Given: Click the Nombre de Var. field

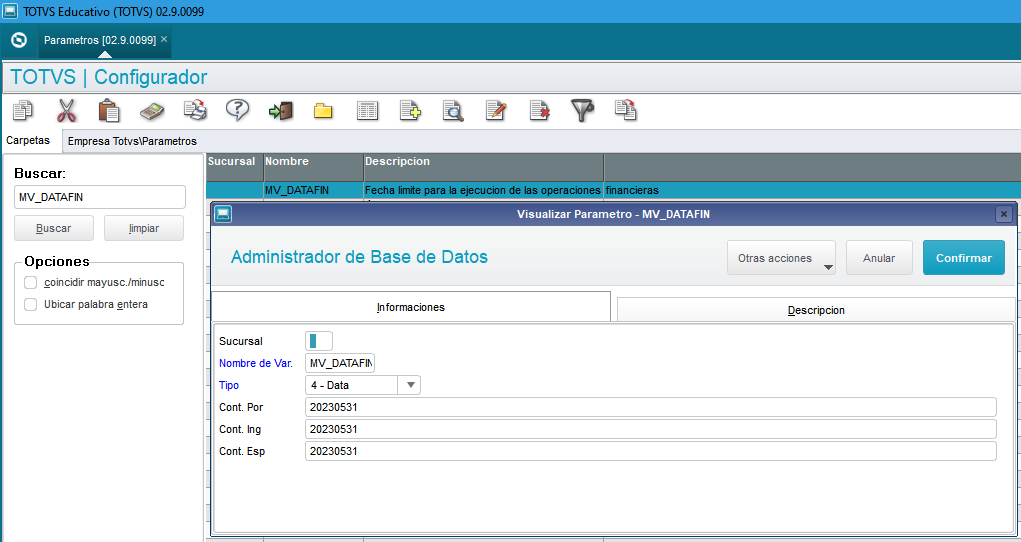Looking at the screenshot, I should [340, 363].
